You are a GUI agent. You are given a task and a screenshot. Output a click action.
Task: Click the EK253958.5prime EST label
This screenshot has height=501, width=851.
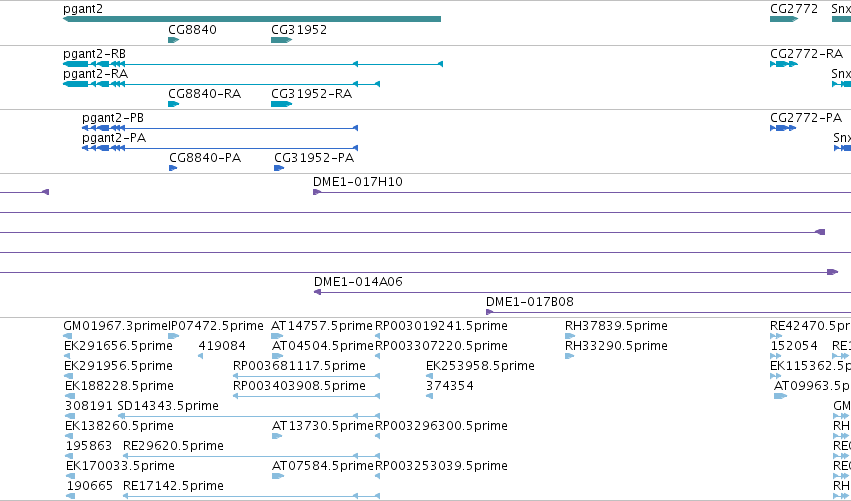click(480, 366)
